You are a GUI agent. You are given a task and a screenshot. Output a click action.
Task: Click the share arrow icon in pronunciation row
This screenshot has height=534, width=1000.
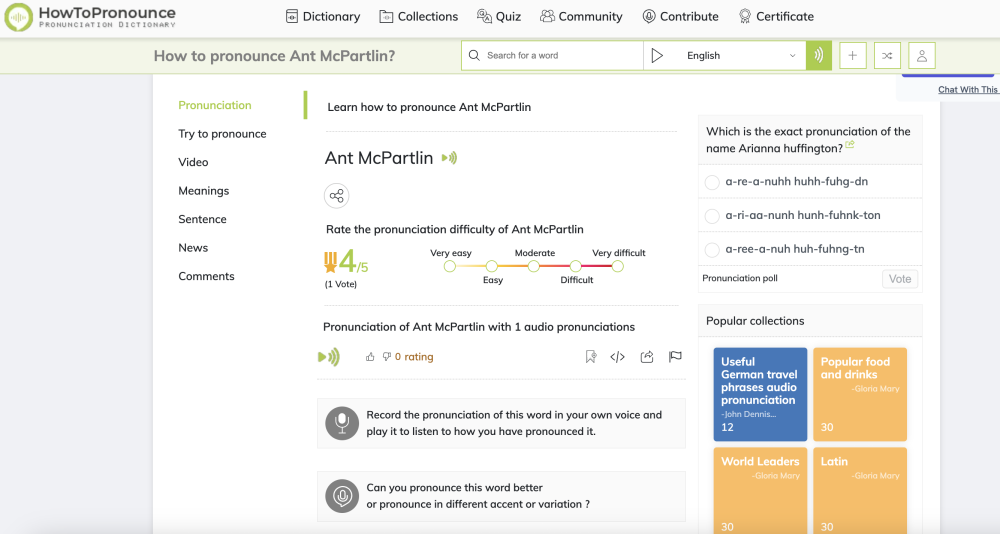(647, 357)
